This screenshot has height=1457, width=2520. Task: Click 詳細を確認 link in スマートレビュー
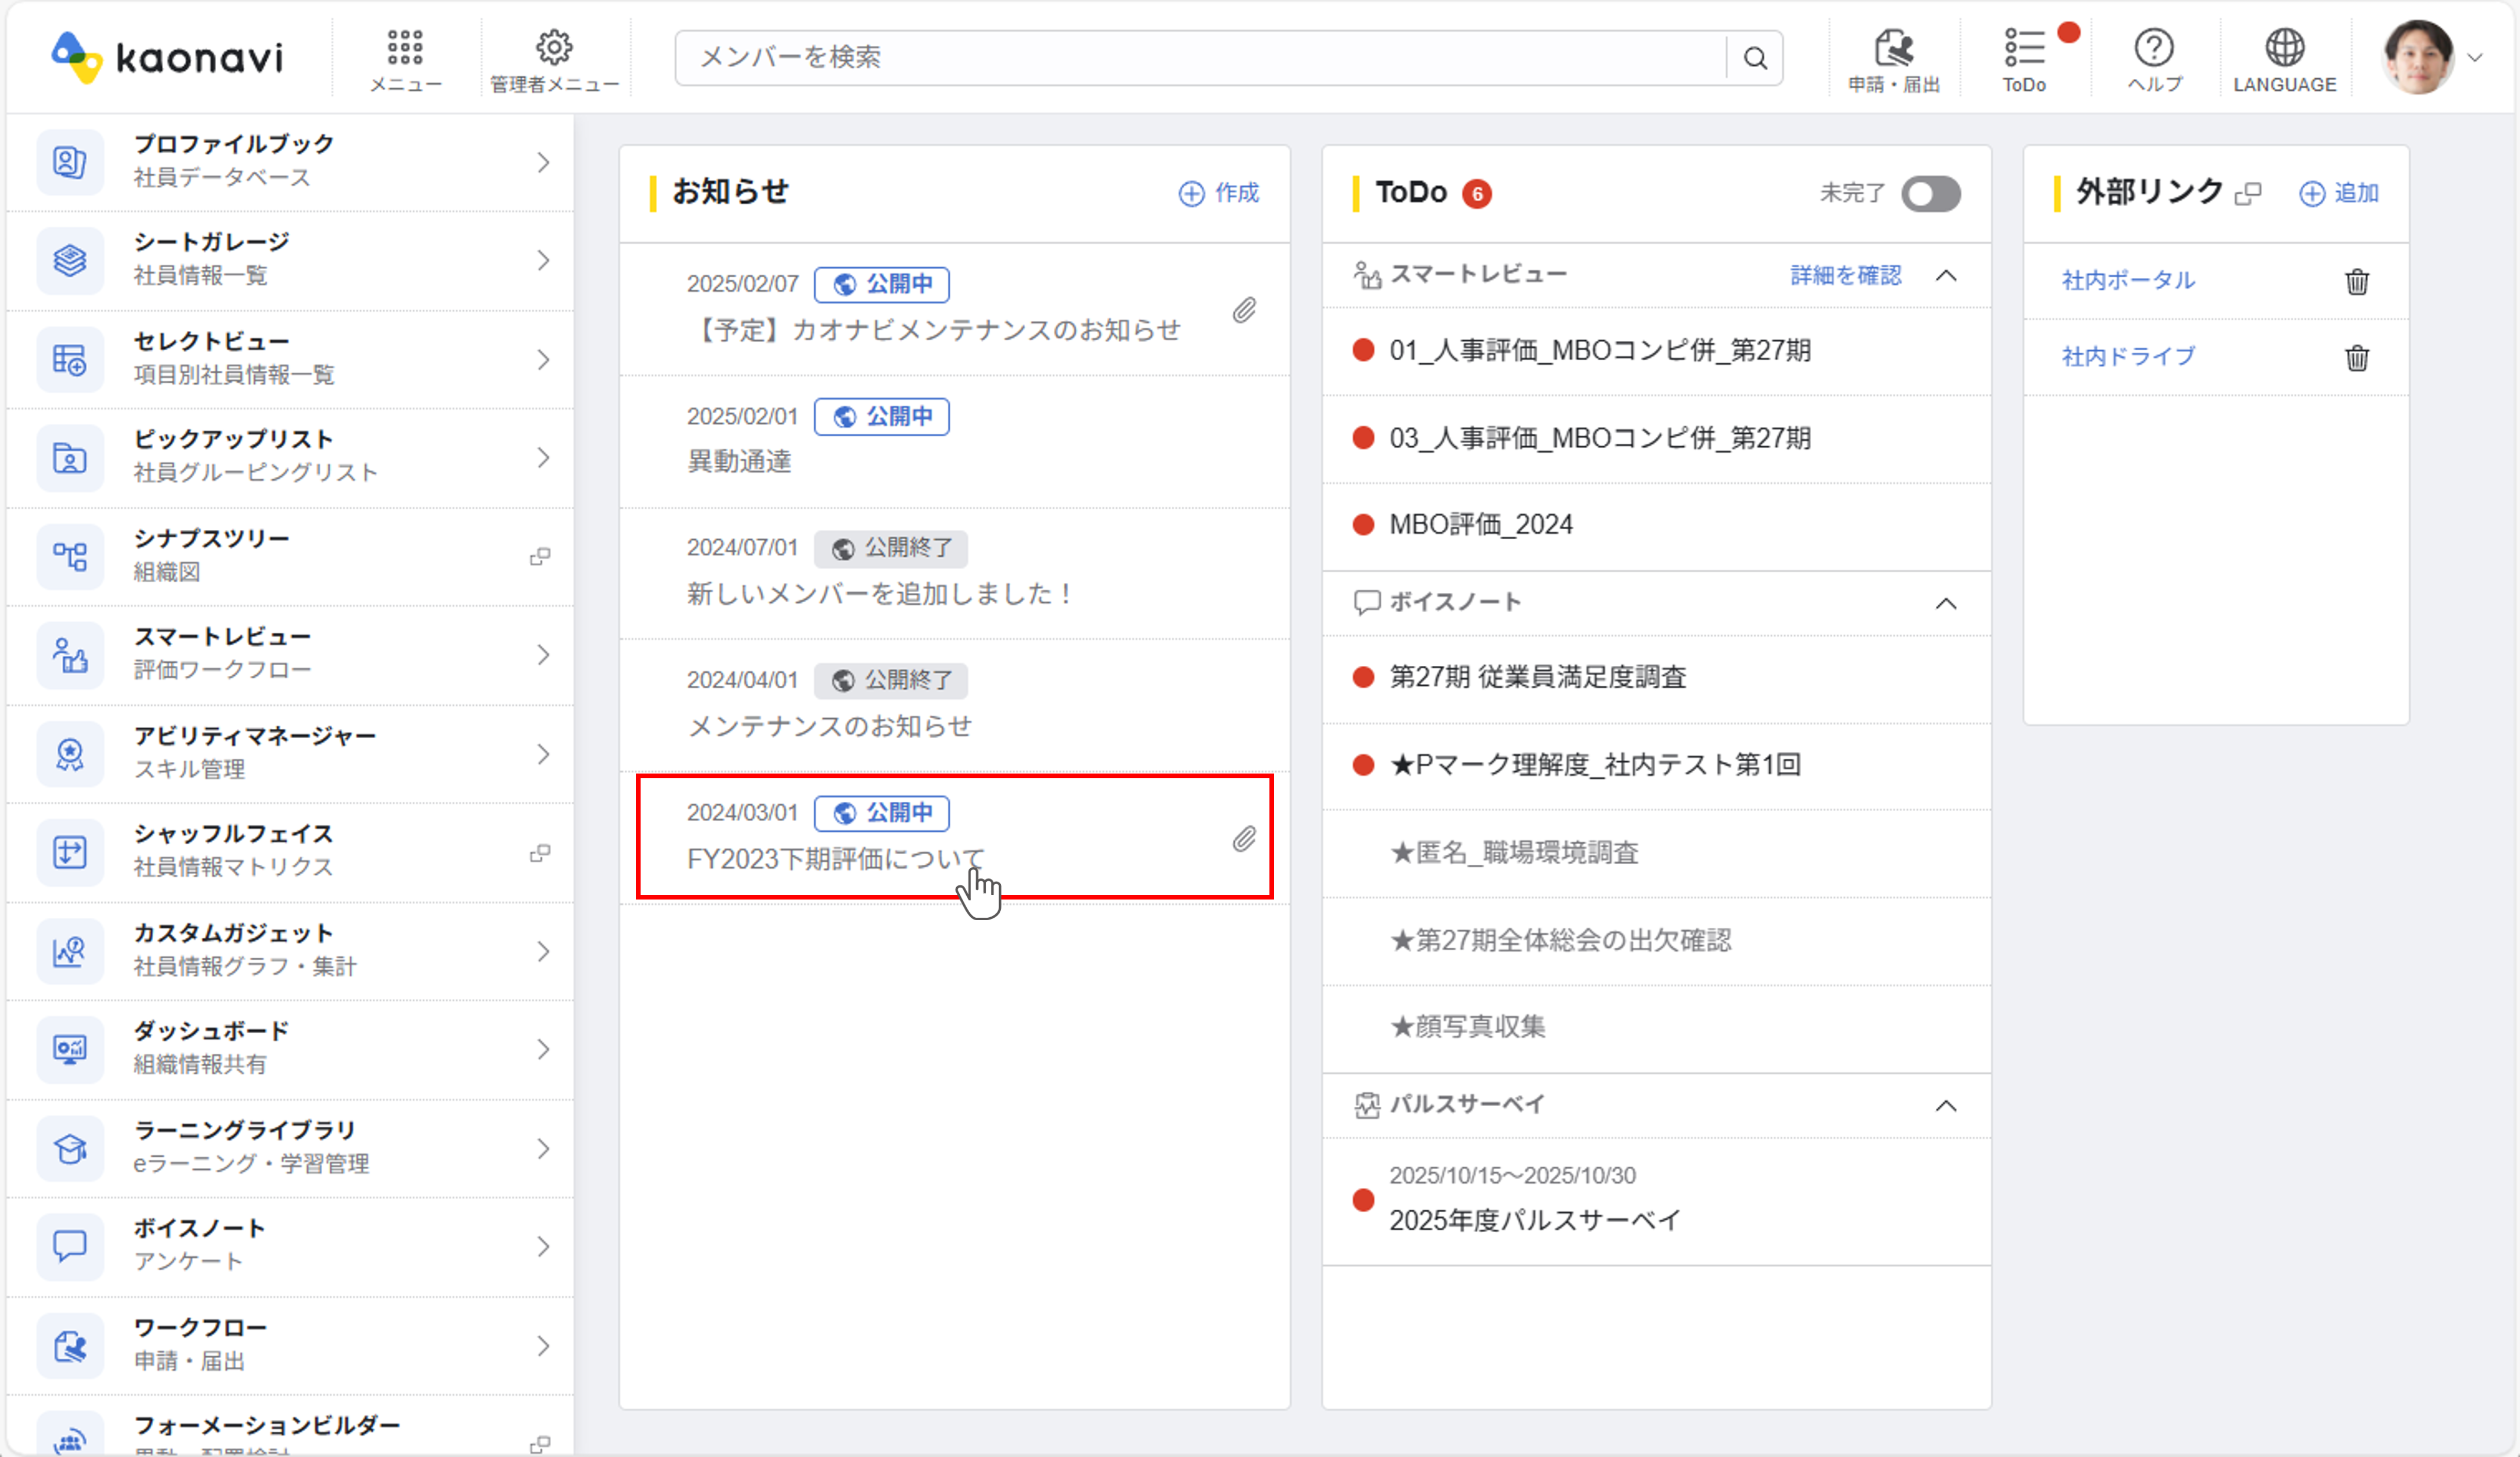click(1845, 275)
